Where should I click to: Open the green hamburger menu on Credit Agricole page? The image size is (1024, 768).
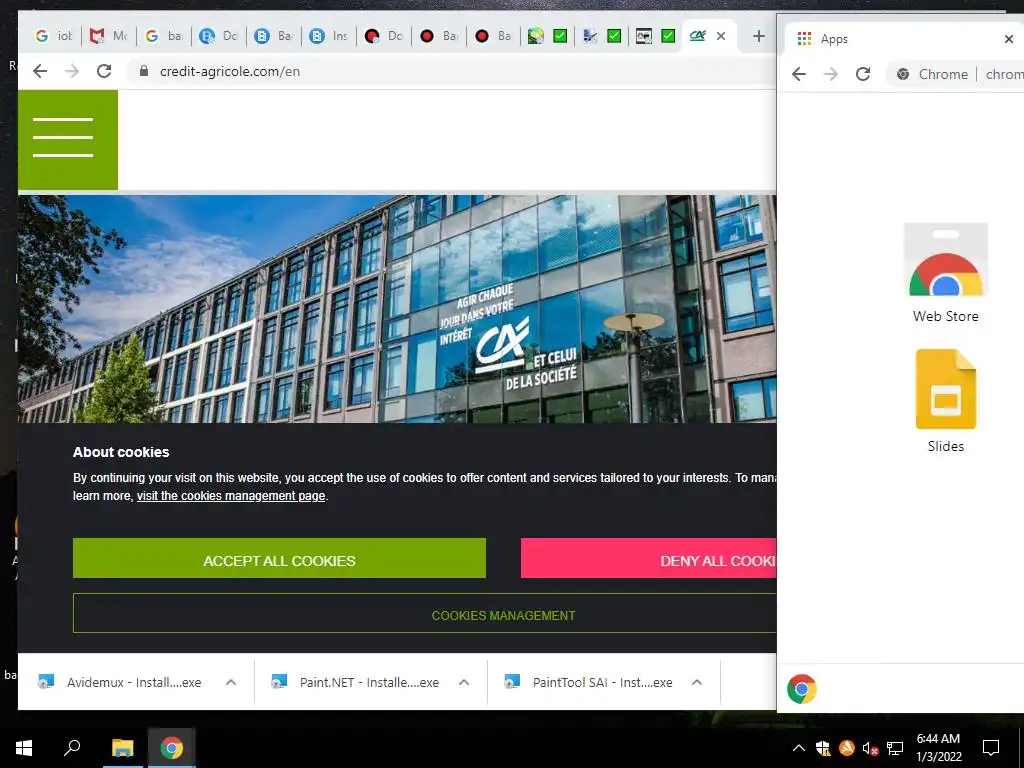click(x=68, y=139)
